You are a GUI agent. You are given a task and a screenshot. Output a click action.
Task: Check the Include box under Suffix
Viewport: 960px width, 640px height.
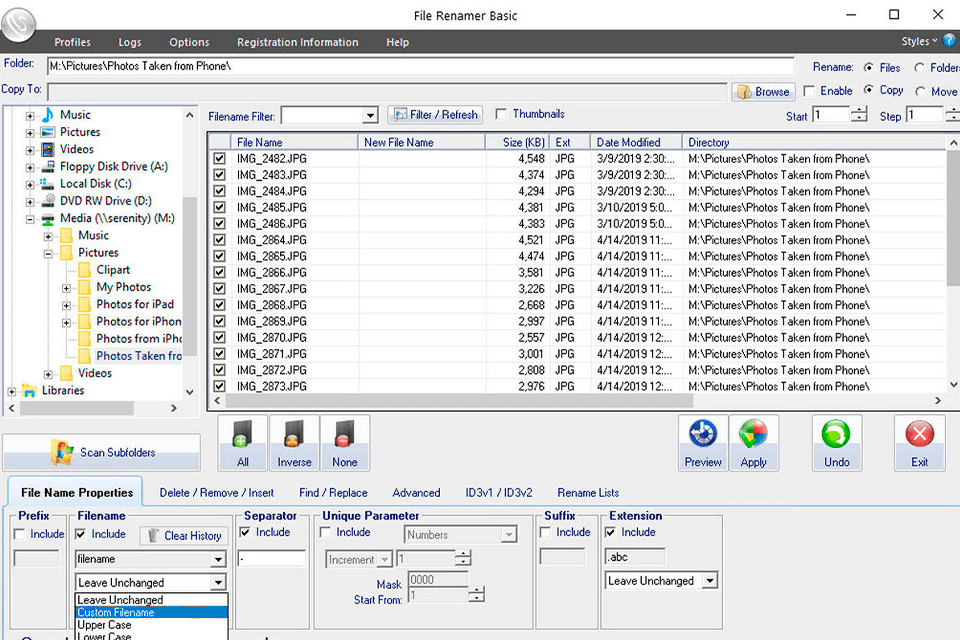coord(546,532)
